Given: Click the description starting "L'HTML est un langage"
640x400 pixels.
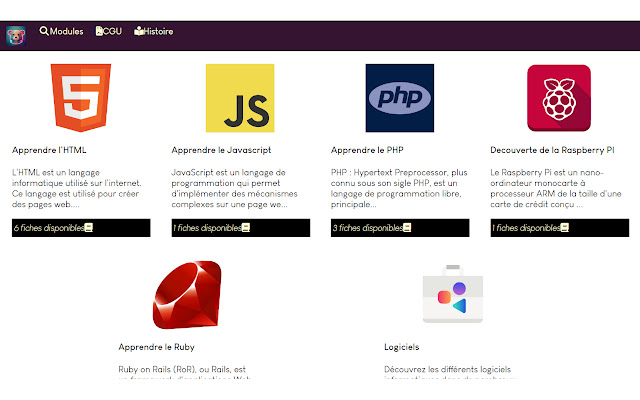Looking at the screenshot, I should click(77, 189).
